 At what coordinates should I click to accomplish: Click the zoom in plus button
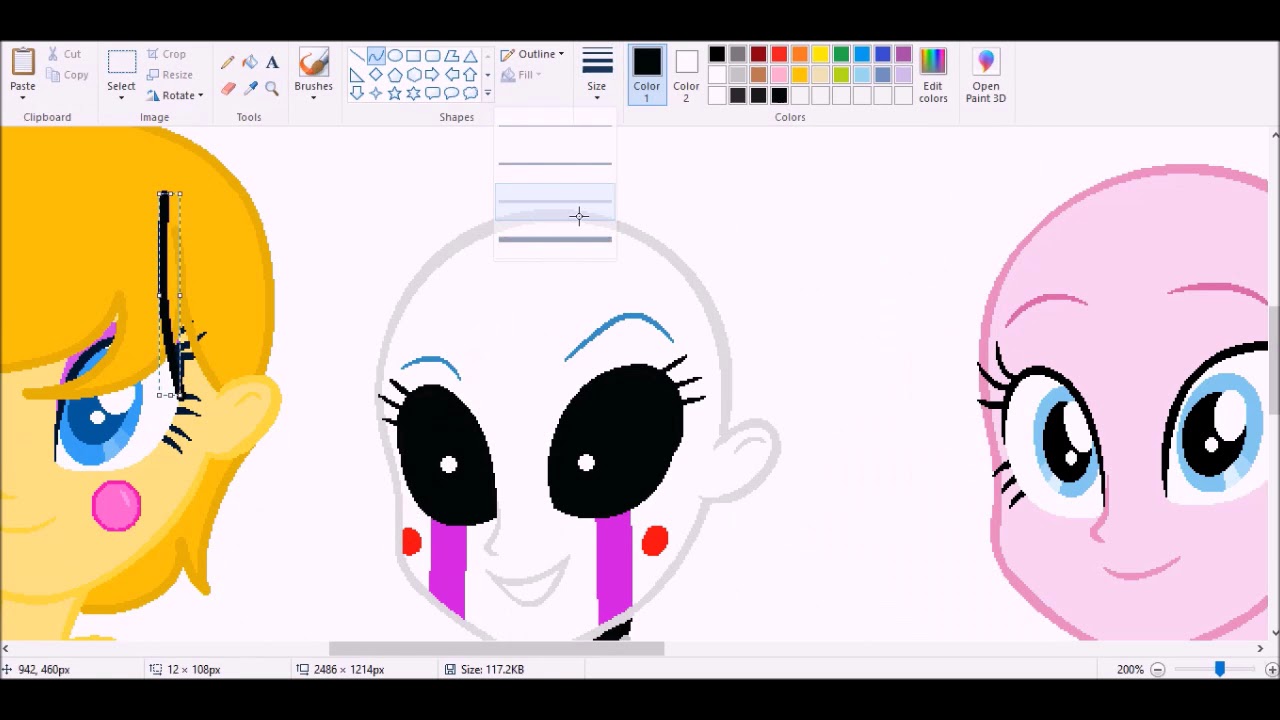point(1272,669)
